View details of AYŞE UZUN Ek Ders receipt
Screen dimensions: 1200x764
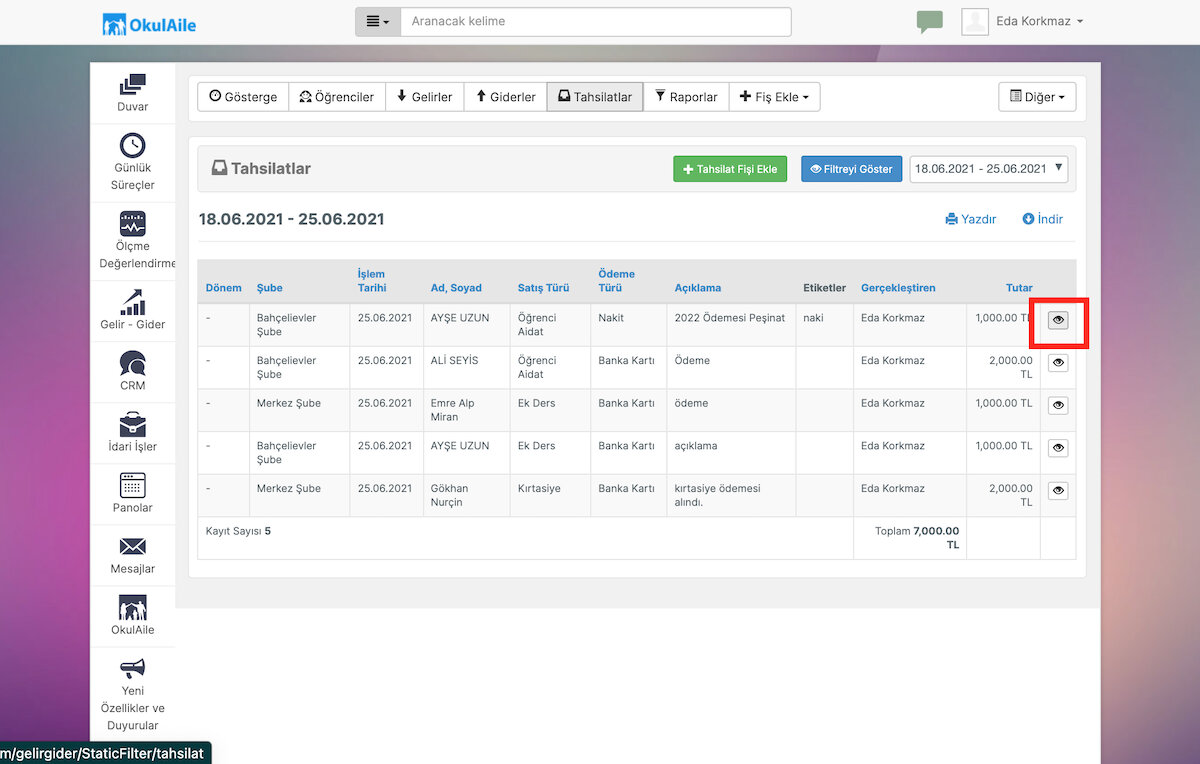tap(1058, 448)
